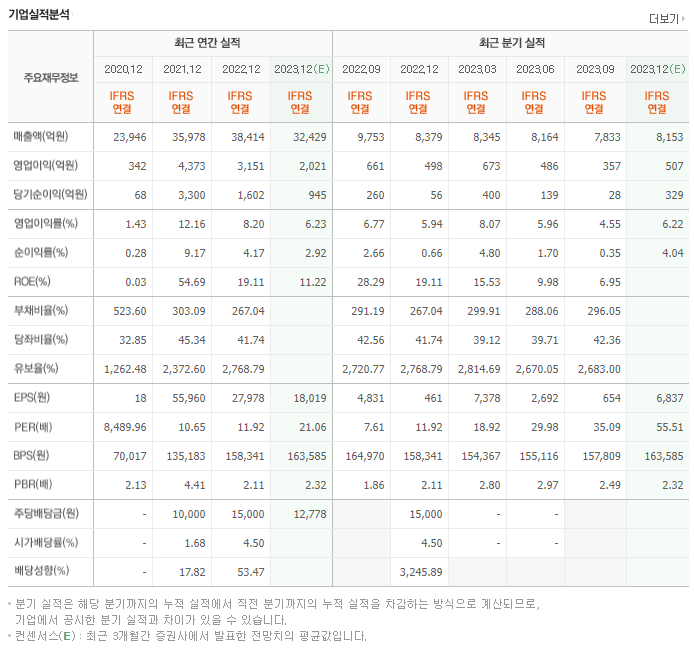Screen dimensions: 694x648
Task: Click the BPS value 157,809
Action: click(x=601, y=456)
